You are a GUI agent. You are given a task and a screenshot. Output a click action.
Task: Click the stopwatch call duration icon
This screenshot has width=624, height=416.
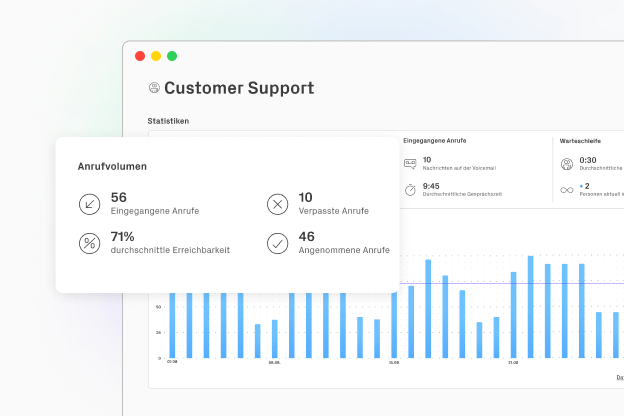click(x=410, y=190)
